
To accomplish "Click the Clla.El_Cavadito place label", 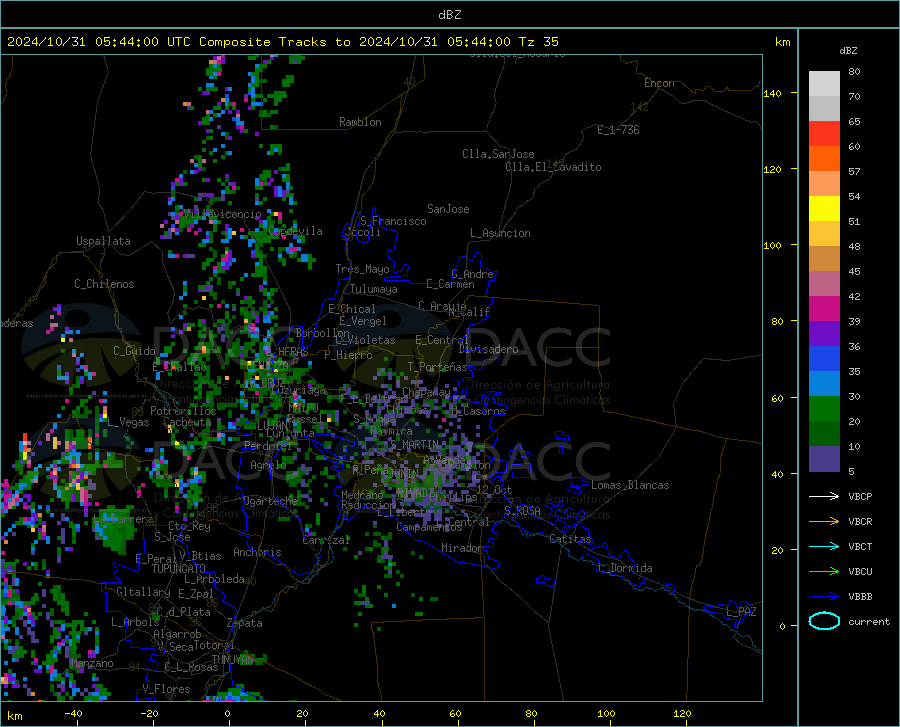I will point(553,167).
